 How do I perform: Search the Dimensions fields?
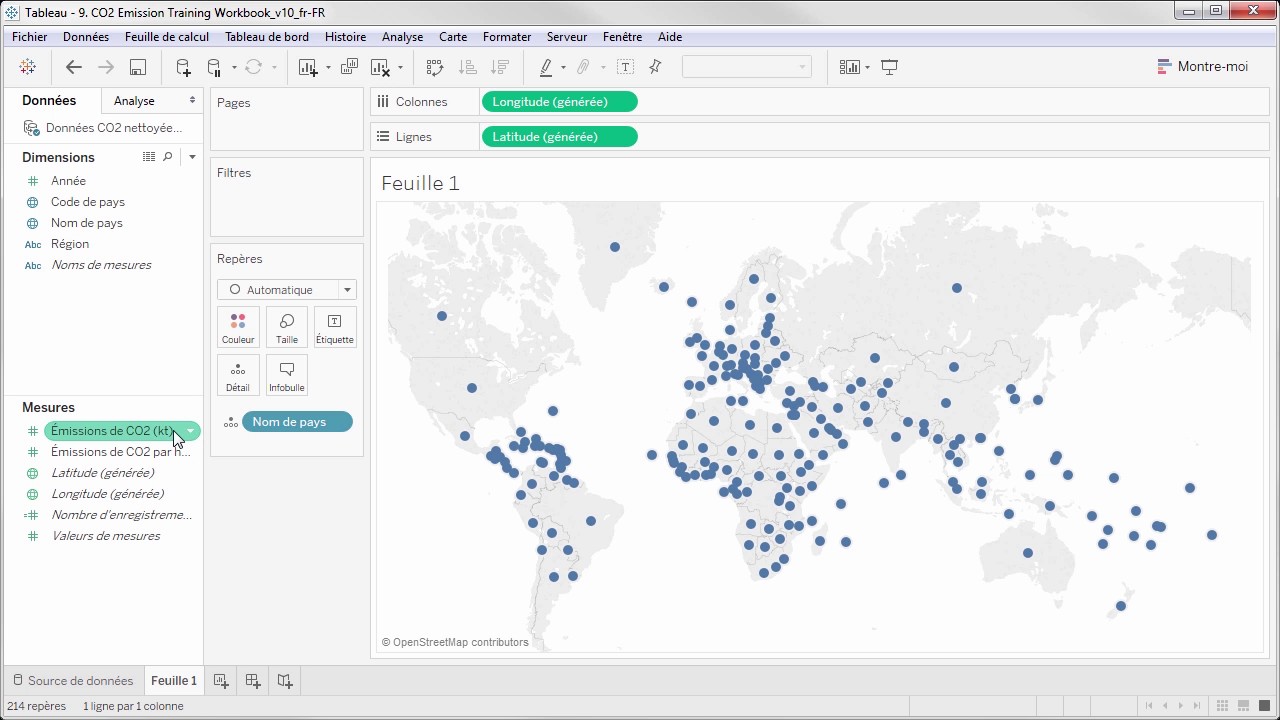pos(168,157)
